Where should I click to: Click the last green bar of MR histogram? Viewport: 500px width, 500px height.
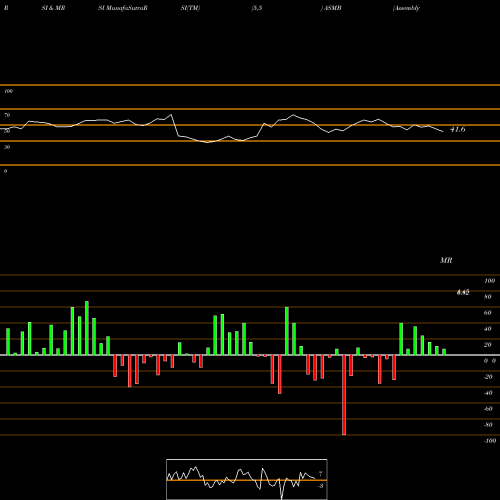444,352
